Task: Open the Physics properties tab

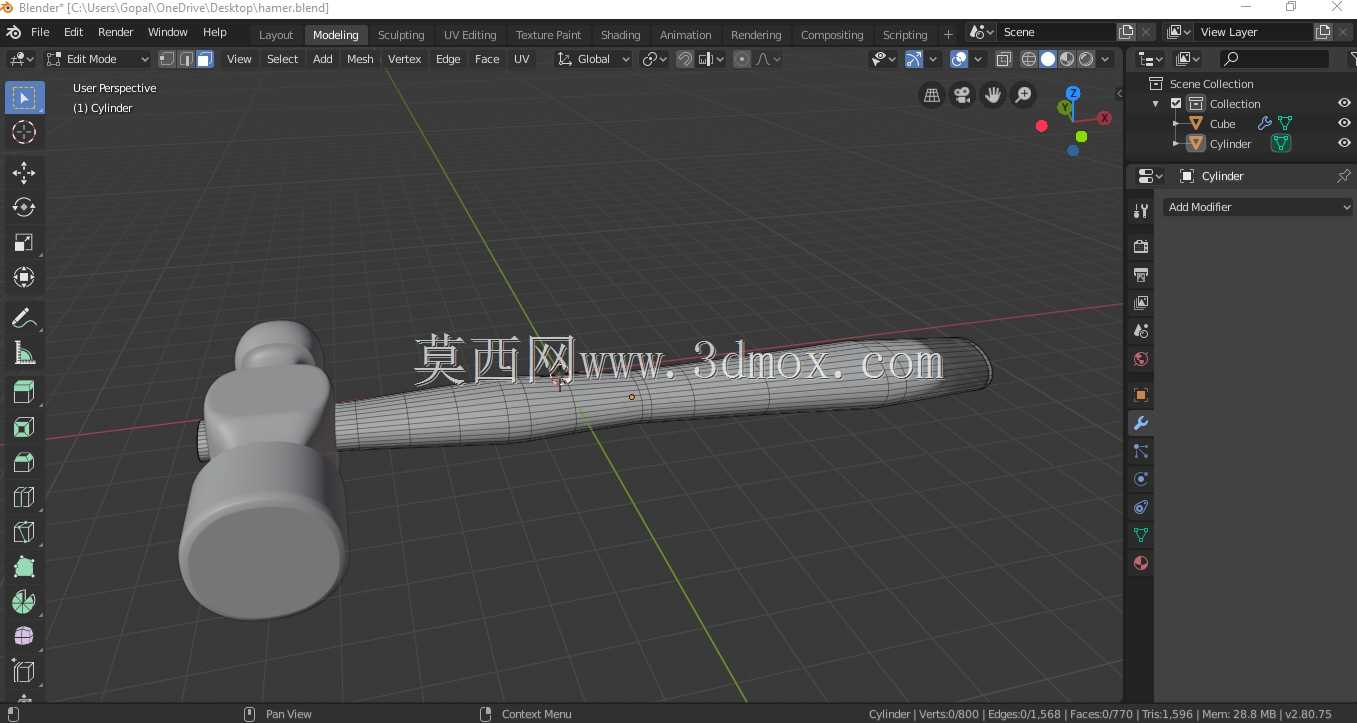Action: pyautogui.click(x=1140, y=479)
